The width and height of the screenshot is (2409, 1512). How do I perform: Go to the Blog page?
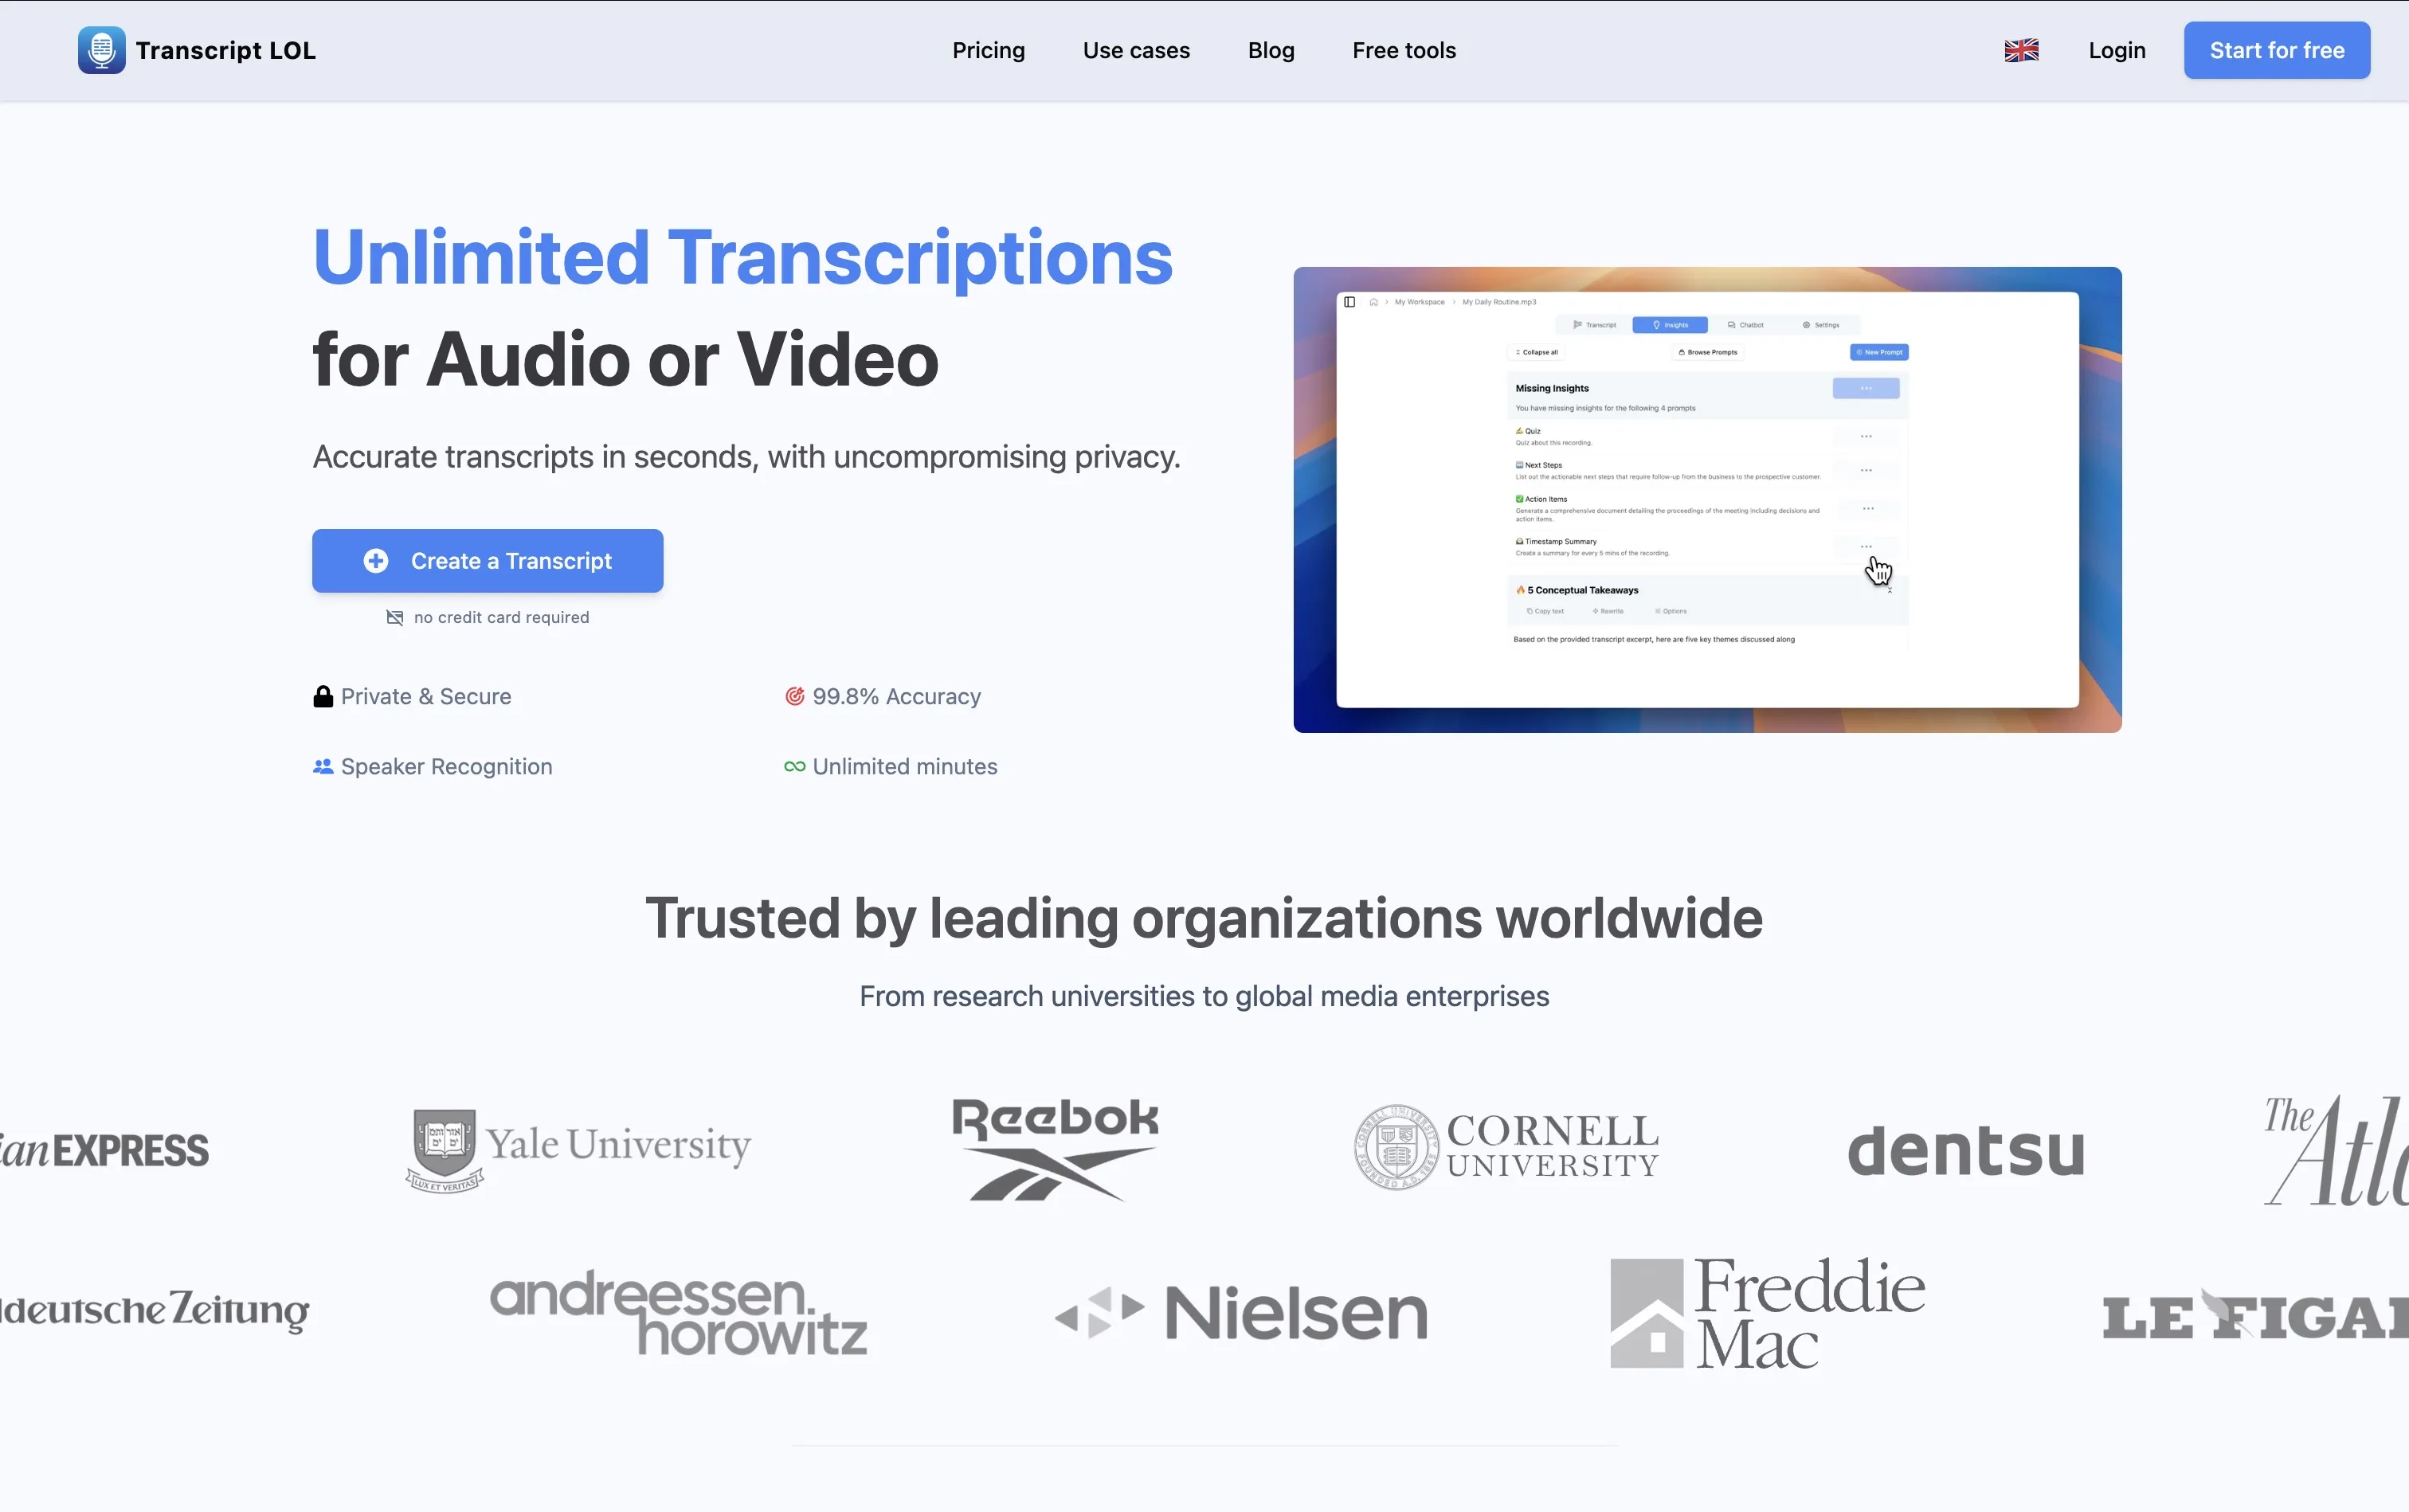[1270, 50]
